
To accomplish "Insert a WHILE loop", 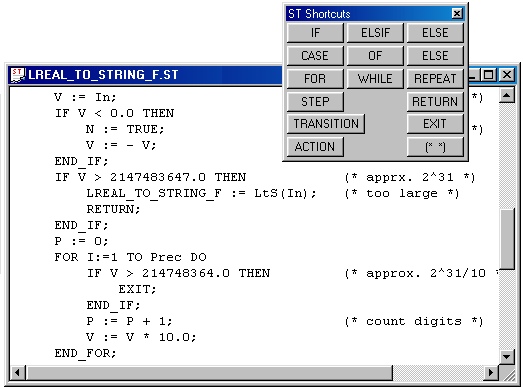I will click(x=375, y=78).
